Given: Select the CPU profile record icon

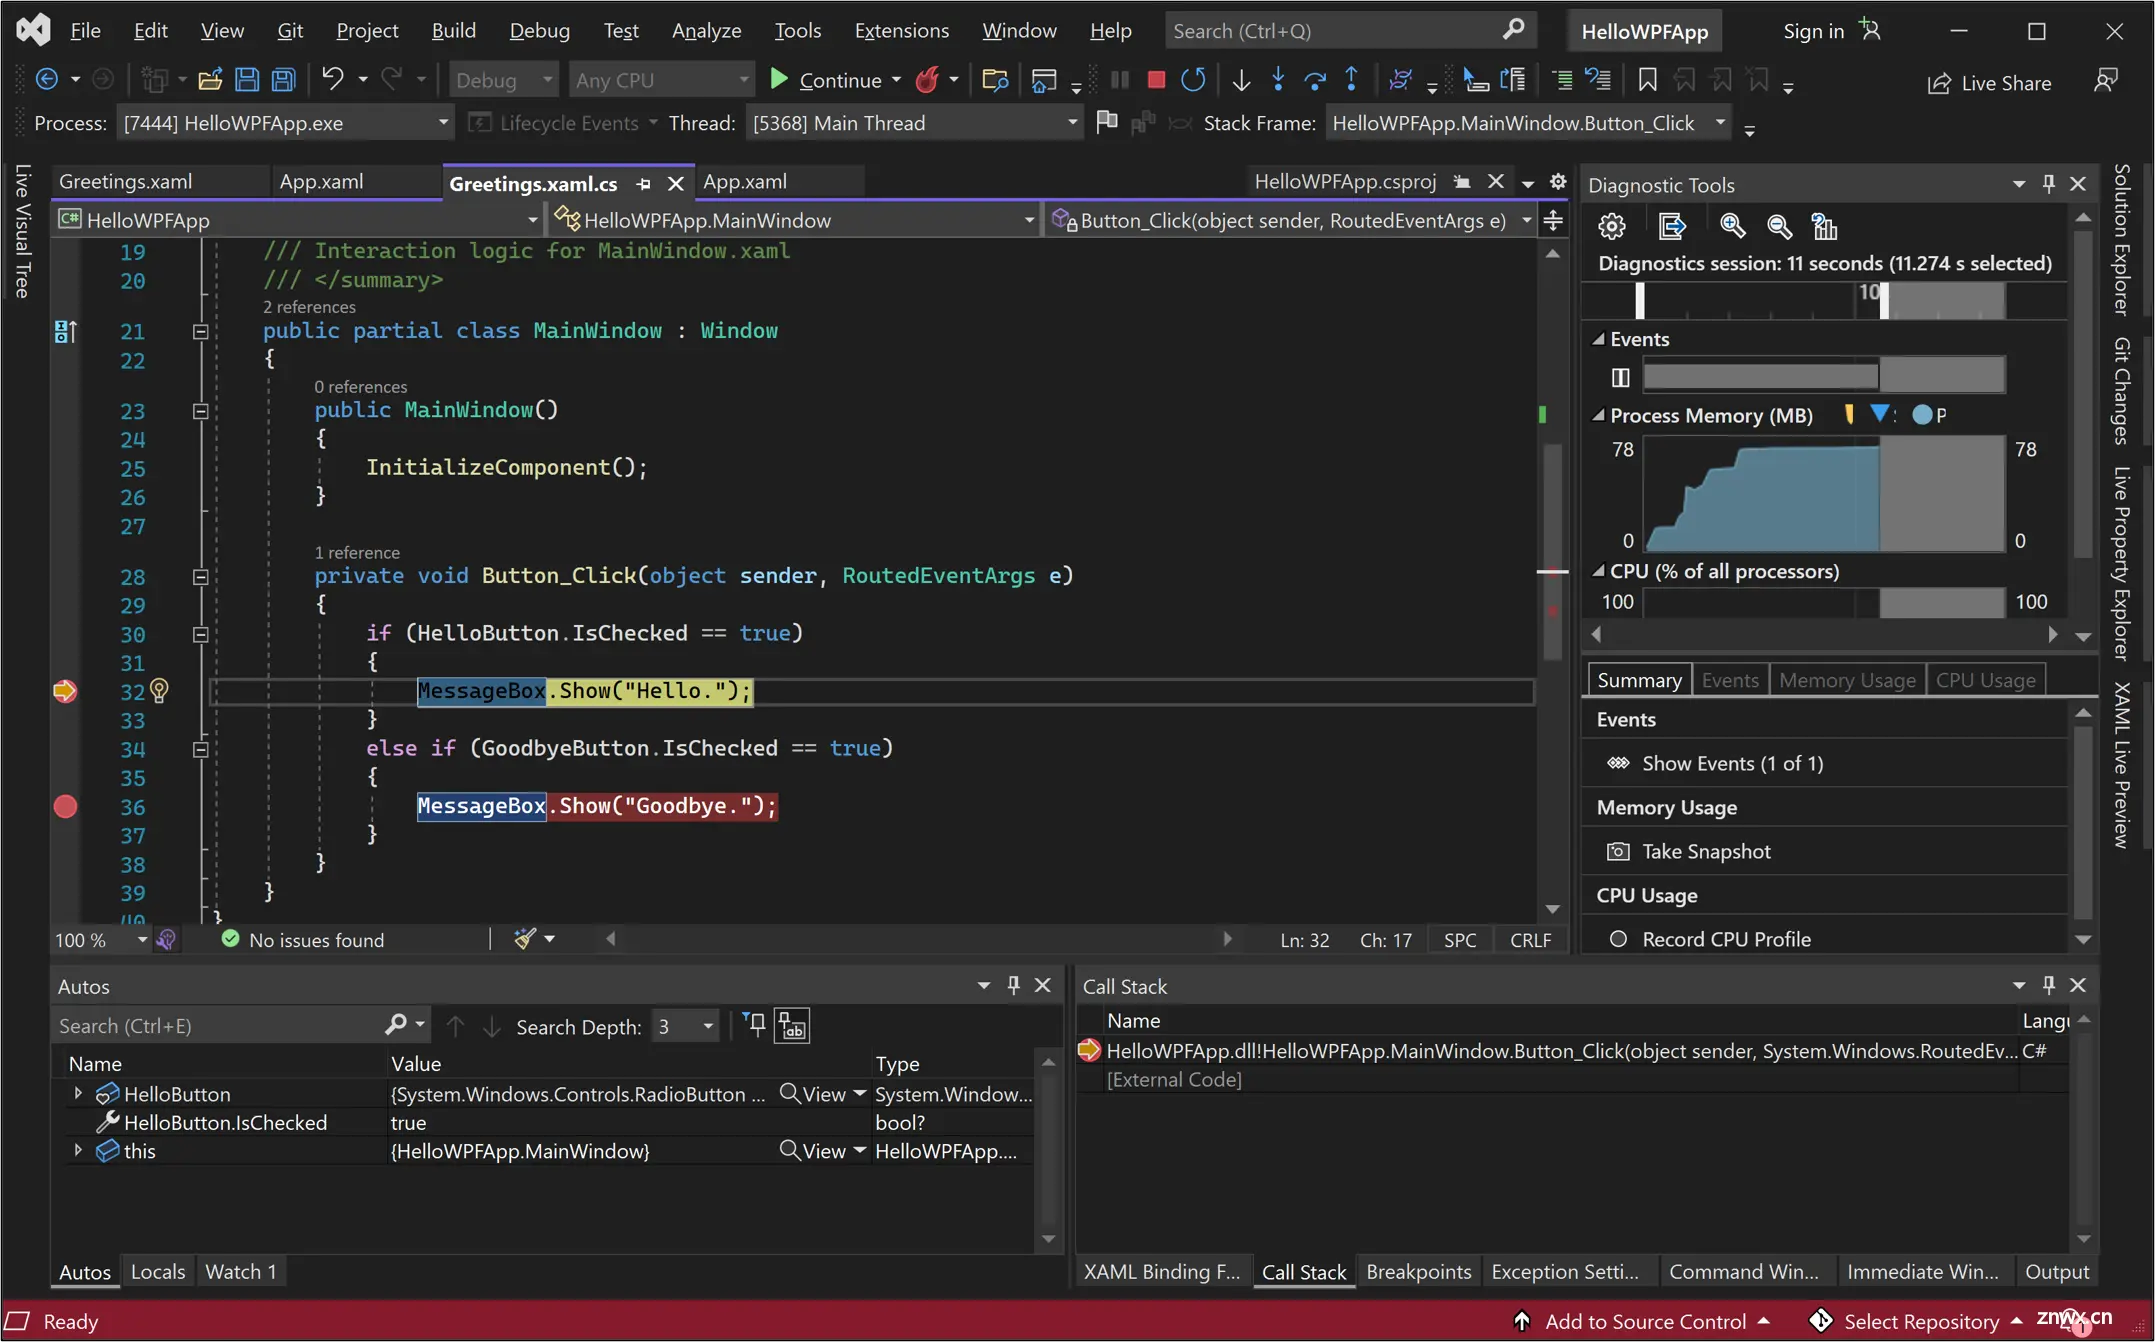Looking at the screenshot, I should [x=1617, y=938].
